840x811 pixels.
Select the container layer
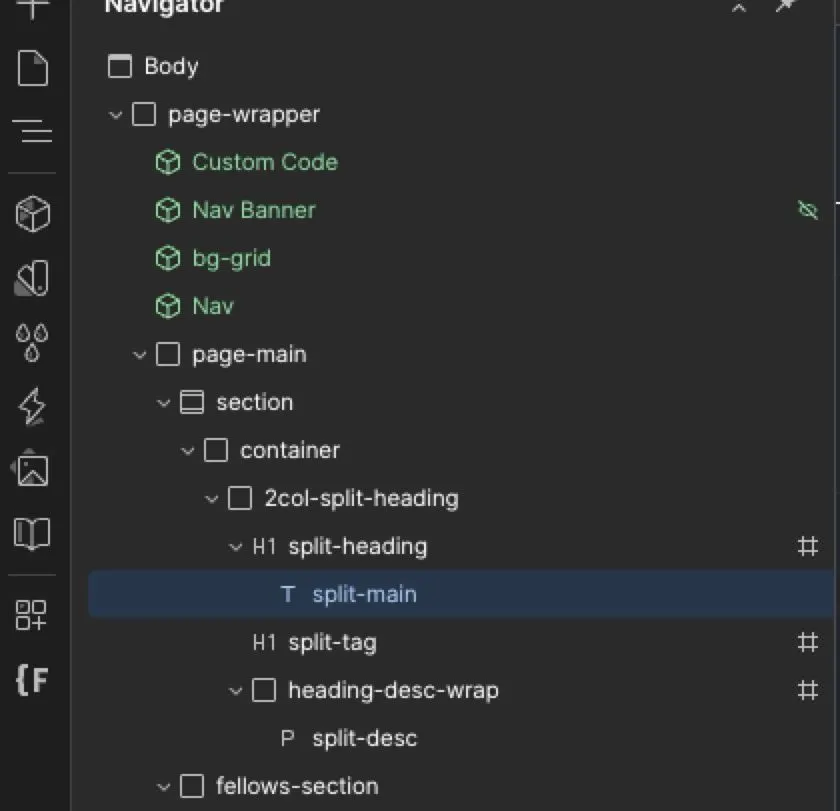coord(290,450)
